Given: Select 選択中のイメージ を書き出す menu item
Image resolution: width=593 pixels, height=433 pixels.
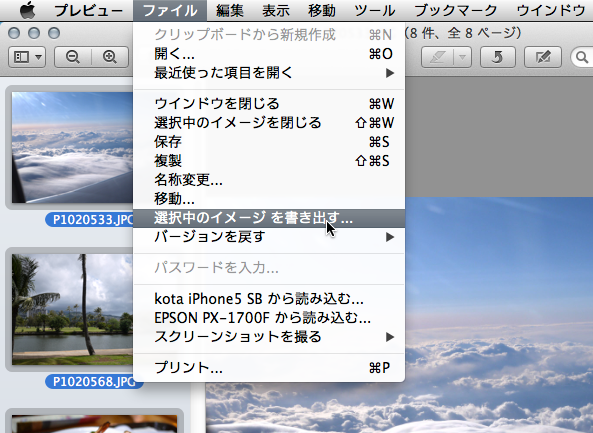Looking at the screenshot, I should point(269,218).
